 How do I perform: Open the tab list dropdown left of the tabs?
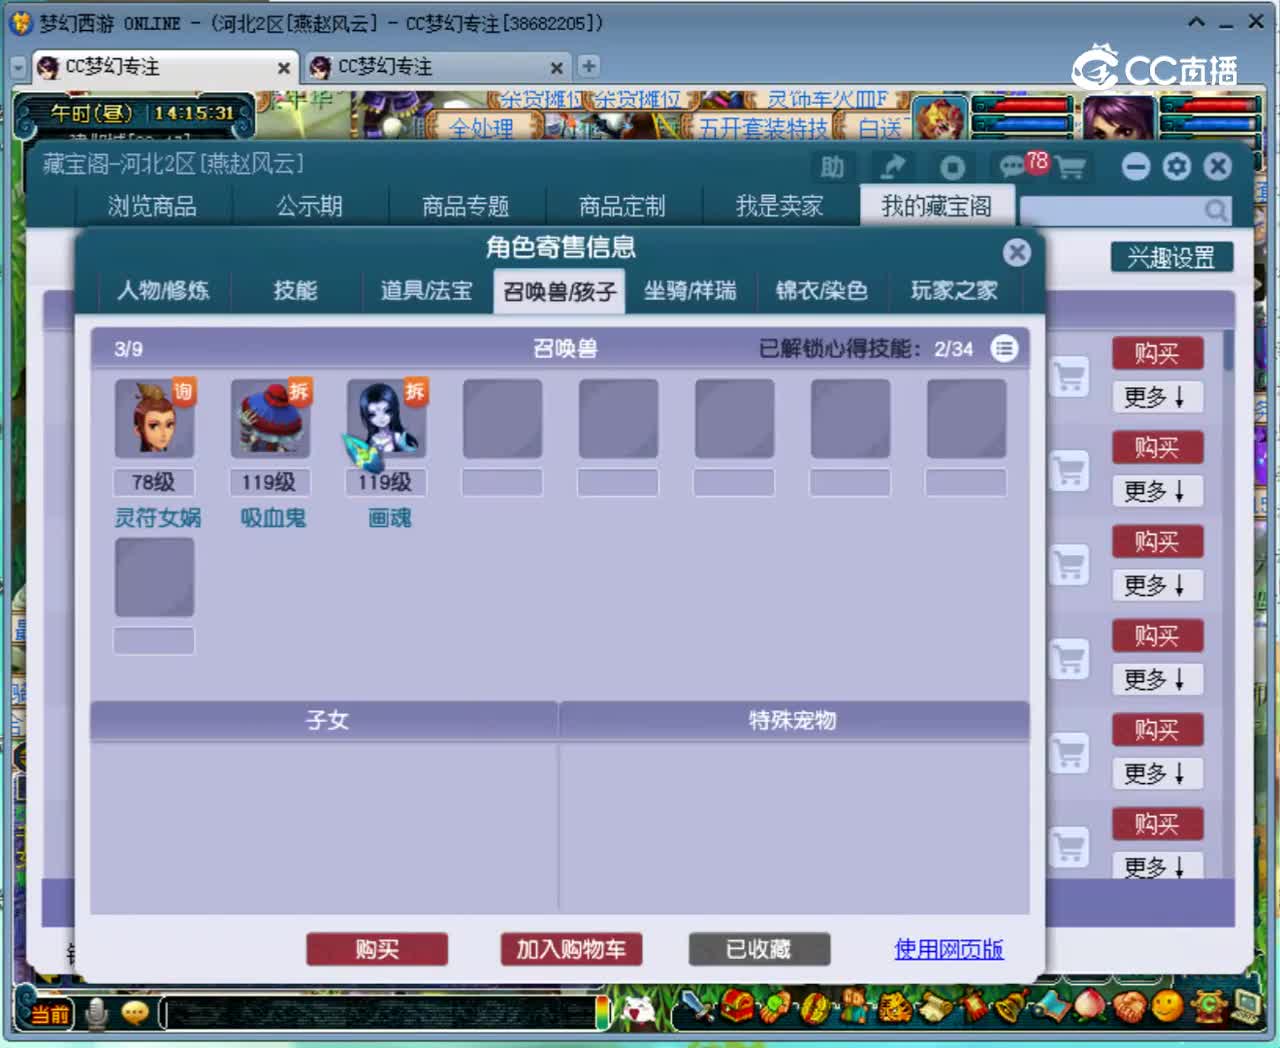[x=18, y=67]
